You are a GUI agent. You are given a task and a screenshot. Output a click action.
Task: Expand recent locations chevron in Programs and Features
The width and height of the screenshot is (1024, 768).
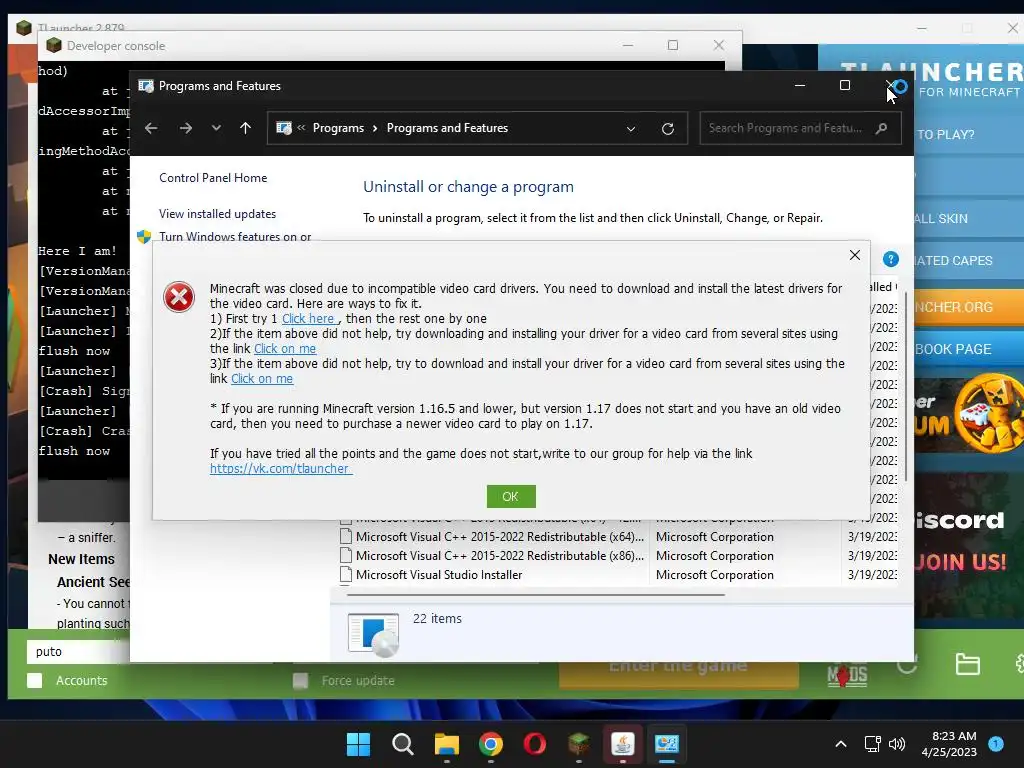216,128
